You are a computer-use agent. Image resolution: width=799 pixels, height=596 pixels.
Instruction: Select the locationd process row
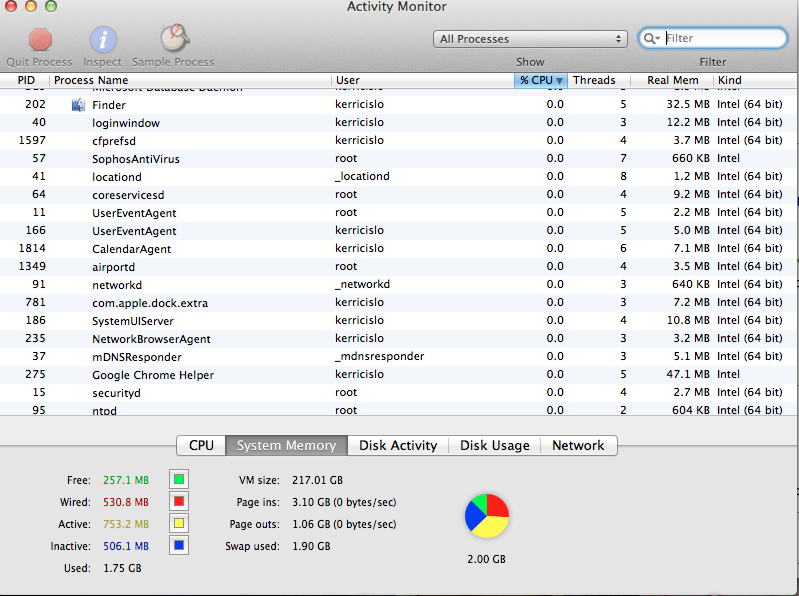[398, 177]
